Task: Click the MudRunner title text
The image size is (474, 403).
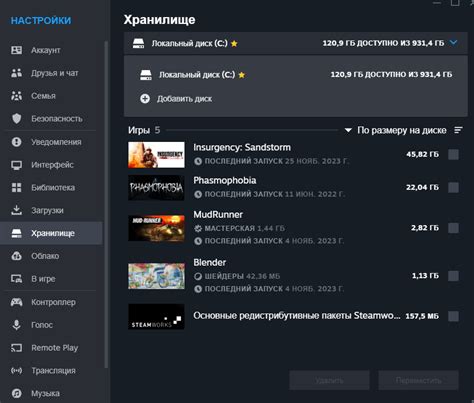Action: 218,214
